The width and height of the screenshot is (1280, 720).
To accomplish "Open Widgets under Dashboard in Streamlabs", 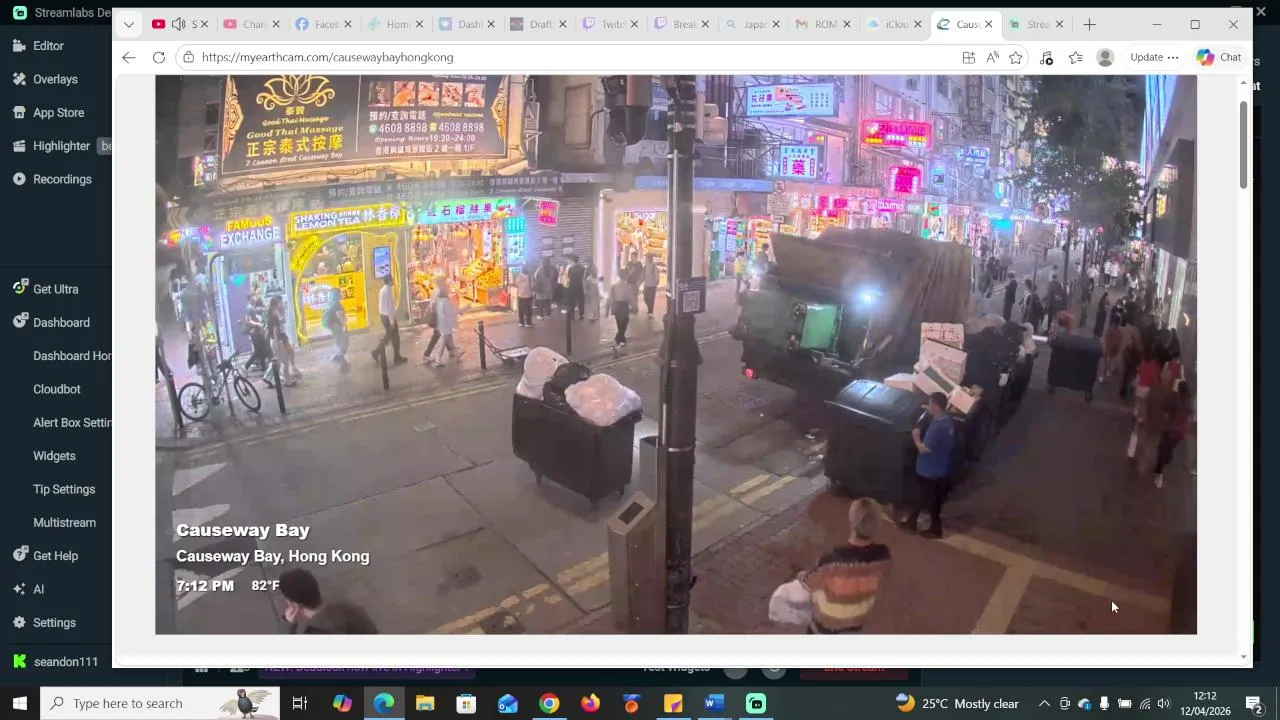I will click(x=54, y=456).
